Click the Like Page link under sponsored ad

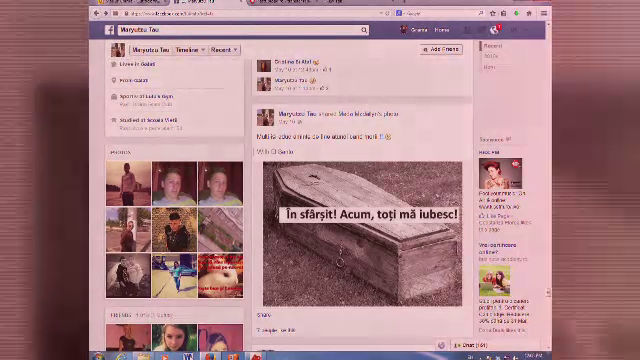(498, 216)
